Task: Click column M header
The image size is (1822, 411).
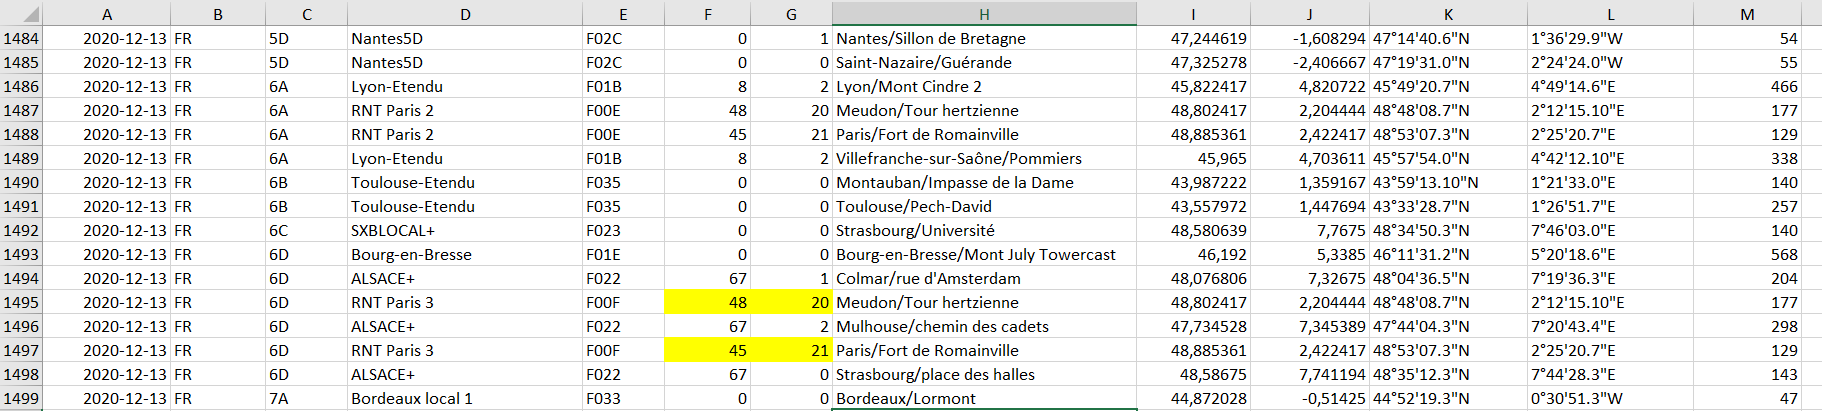Action: (x=1747, y=14)
